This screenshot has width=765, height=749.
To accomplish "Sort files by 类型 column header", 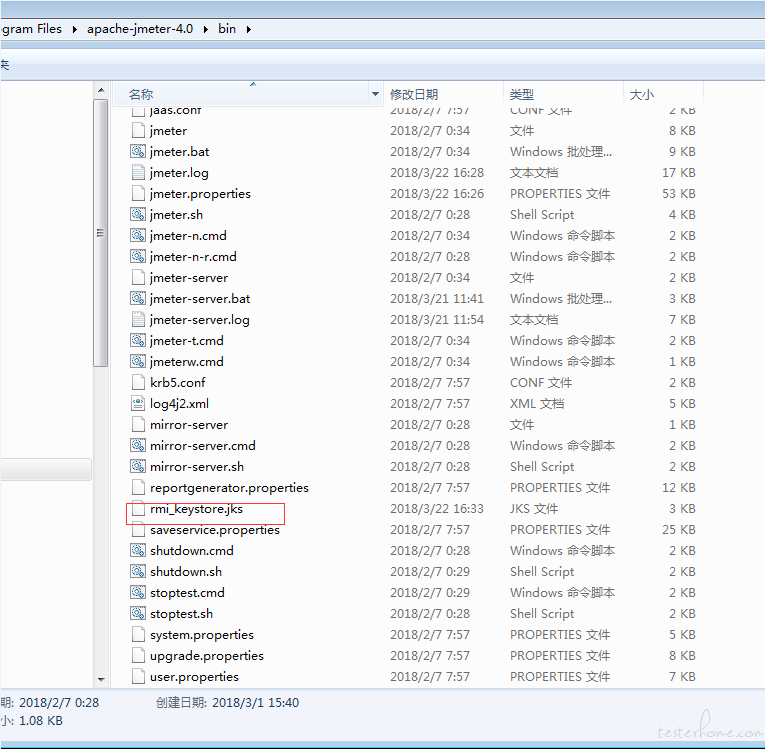I will (521, 94).
